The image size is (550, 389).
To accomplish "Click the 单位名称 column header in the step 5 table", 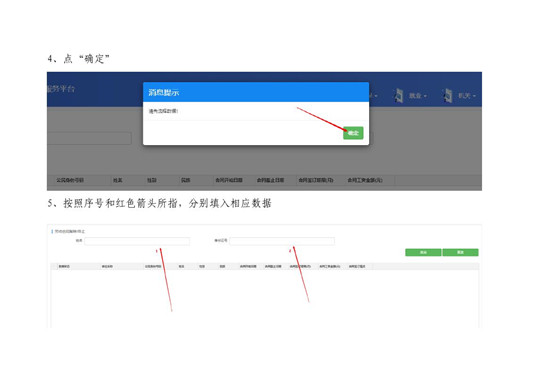I will [107, 267].
